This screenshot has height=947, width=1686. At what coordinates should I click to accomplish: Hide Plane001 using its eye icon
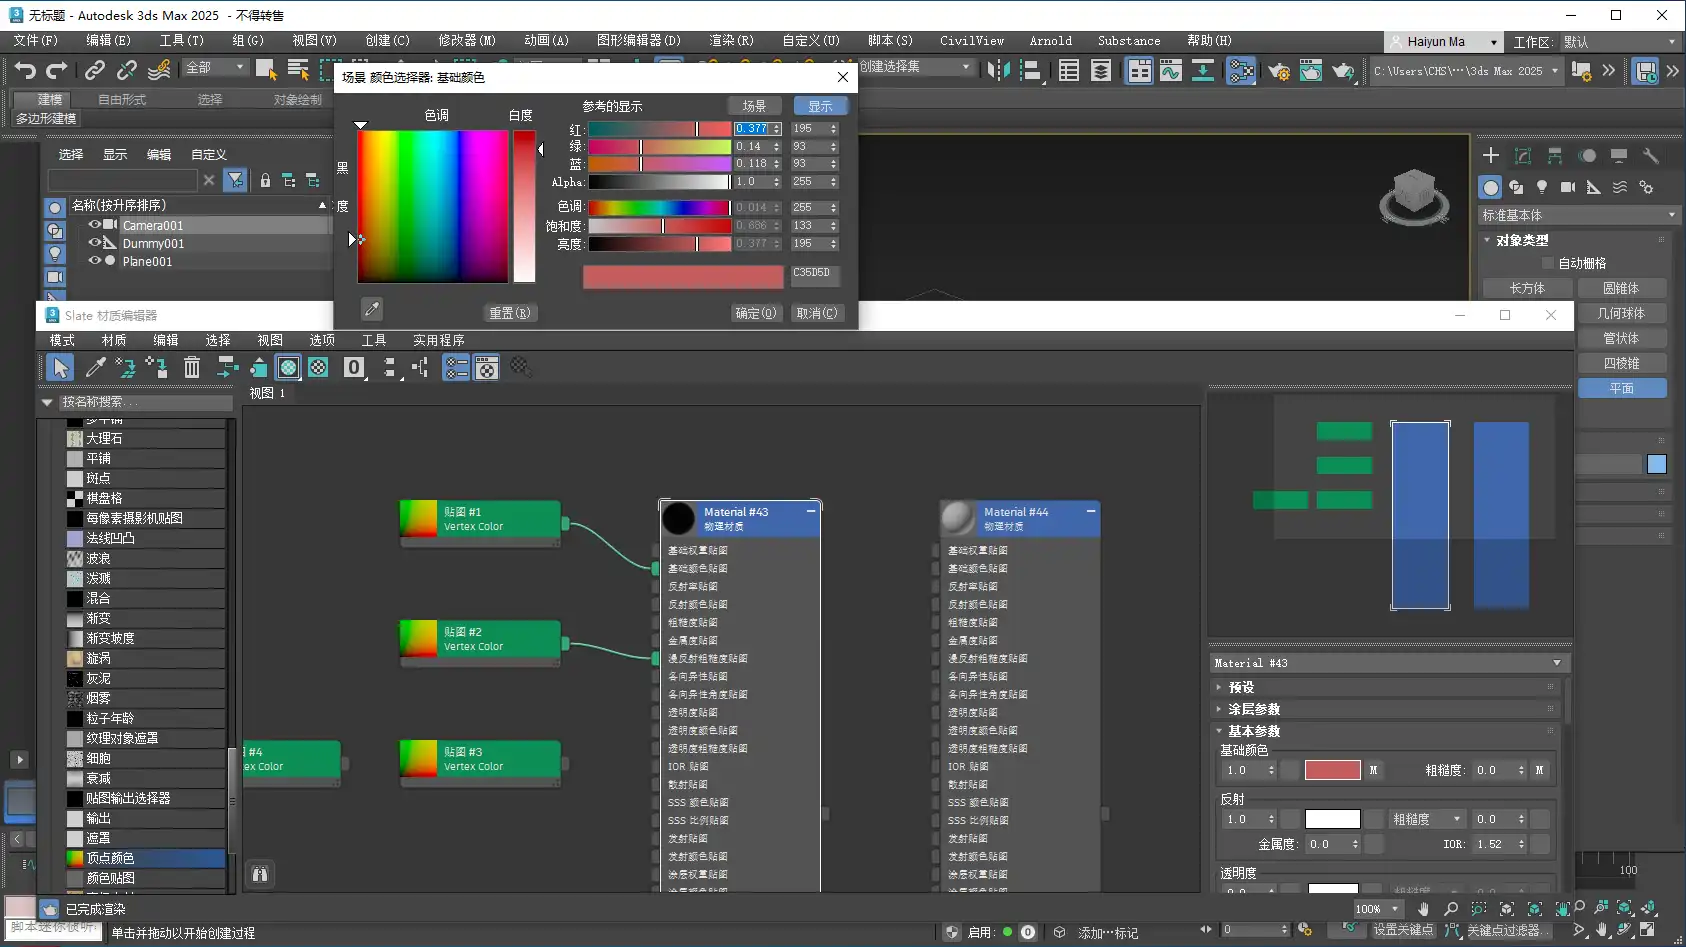click(95, 261)
